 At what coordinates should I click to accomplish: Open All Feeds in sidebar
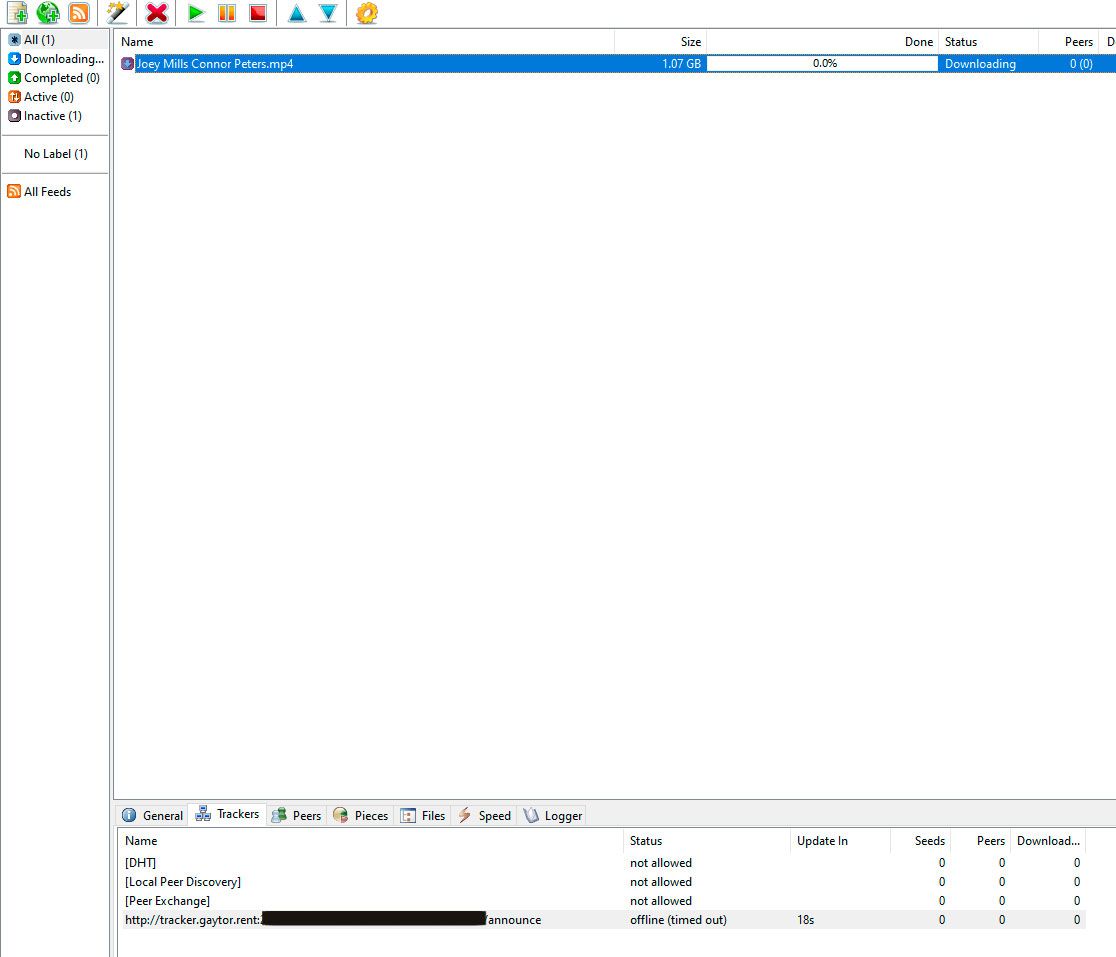click(56, 191)
